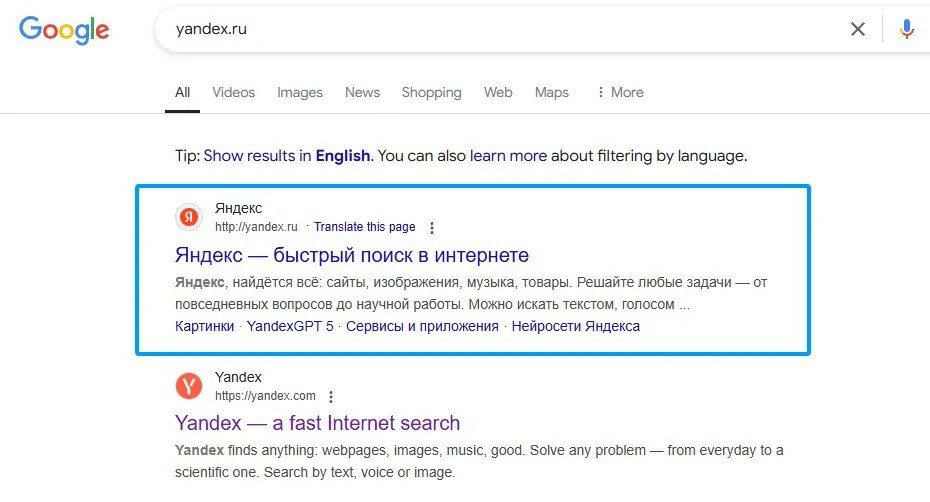This screenshot has width=930, height=502.
Task: Switch to the Web tab
Action: coord(498,93)
